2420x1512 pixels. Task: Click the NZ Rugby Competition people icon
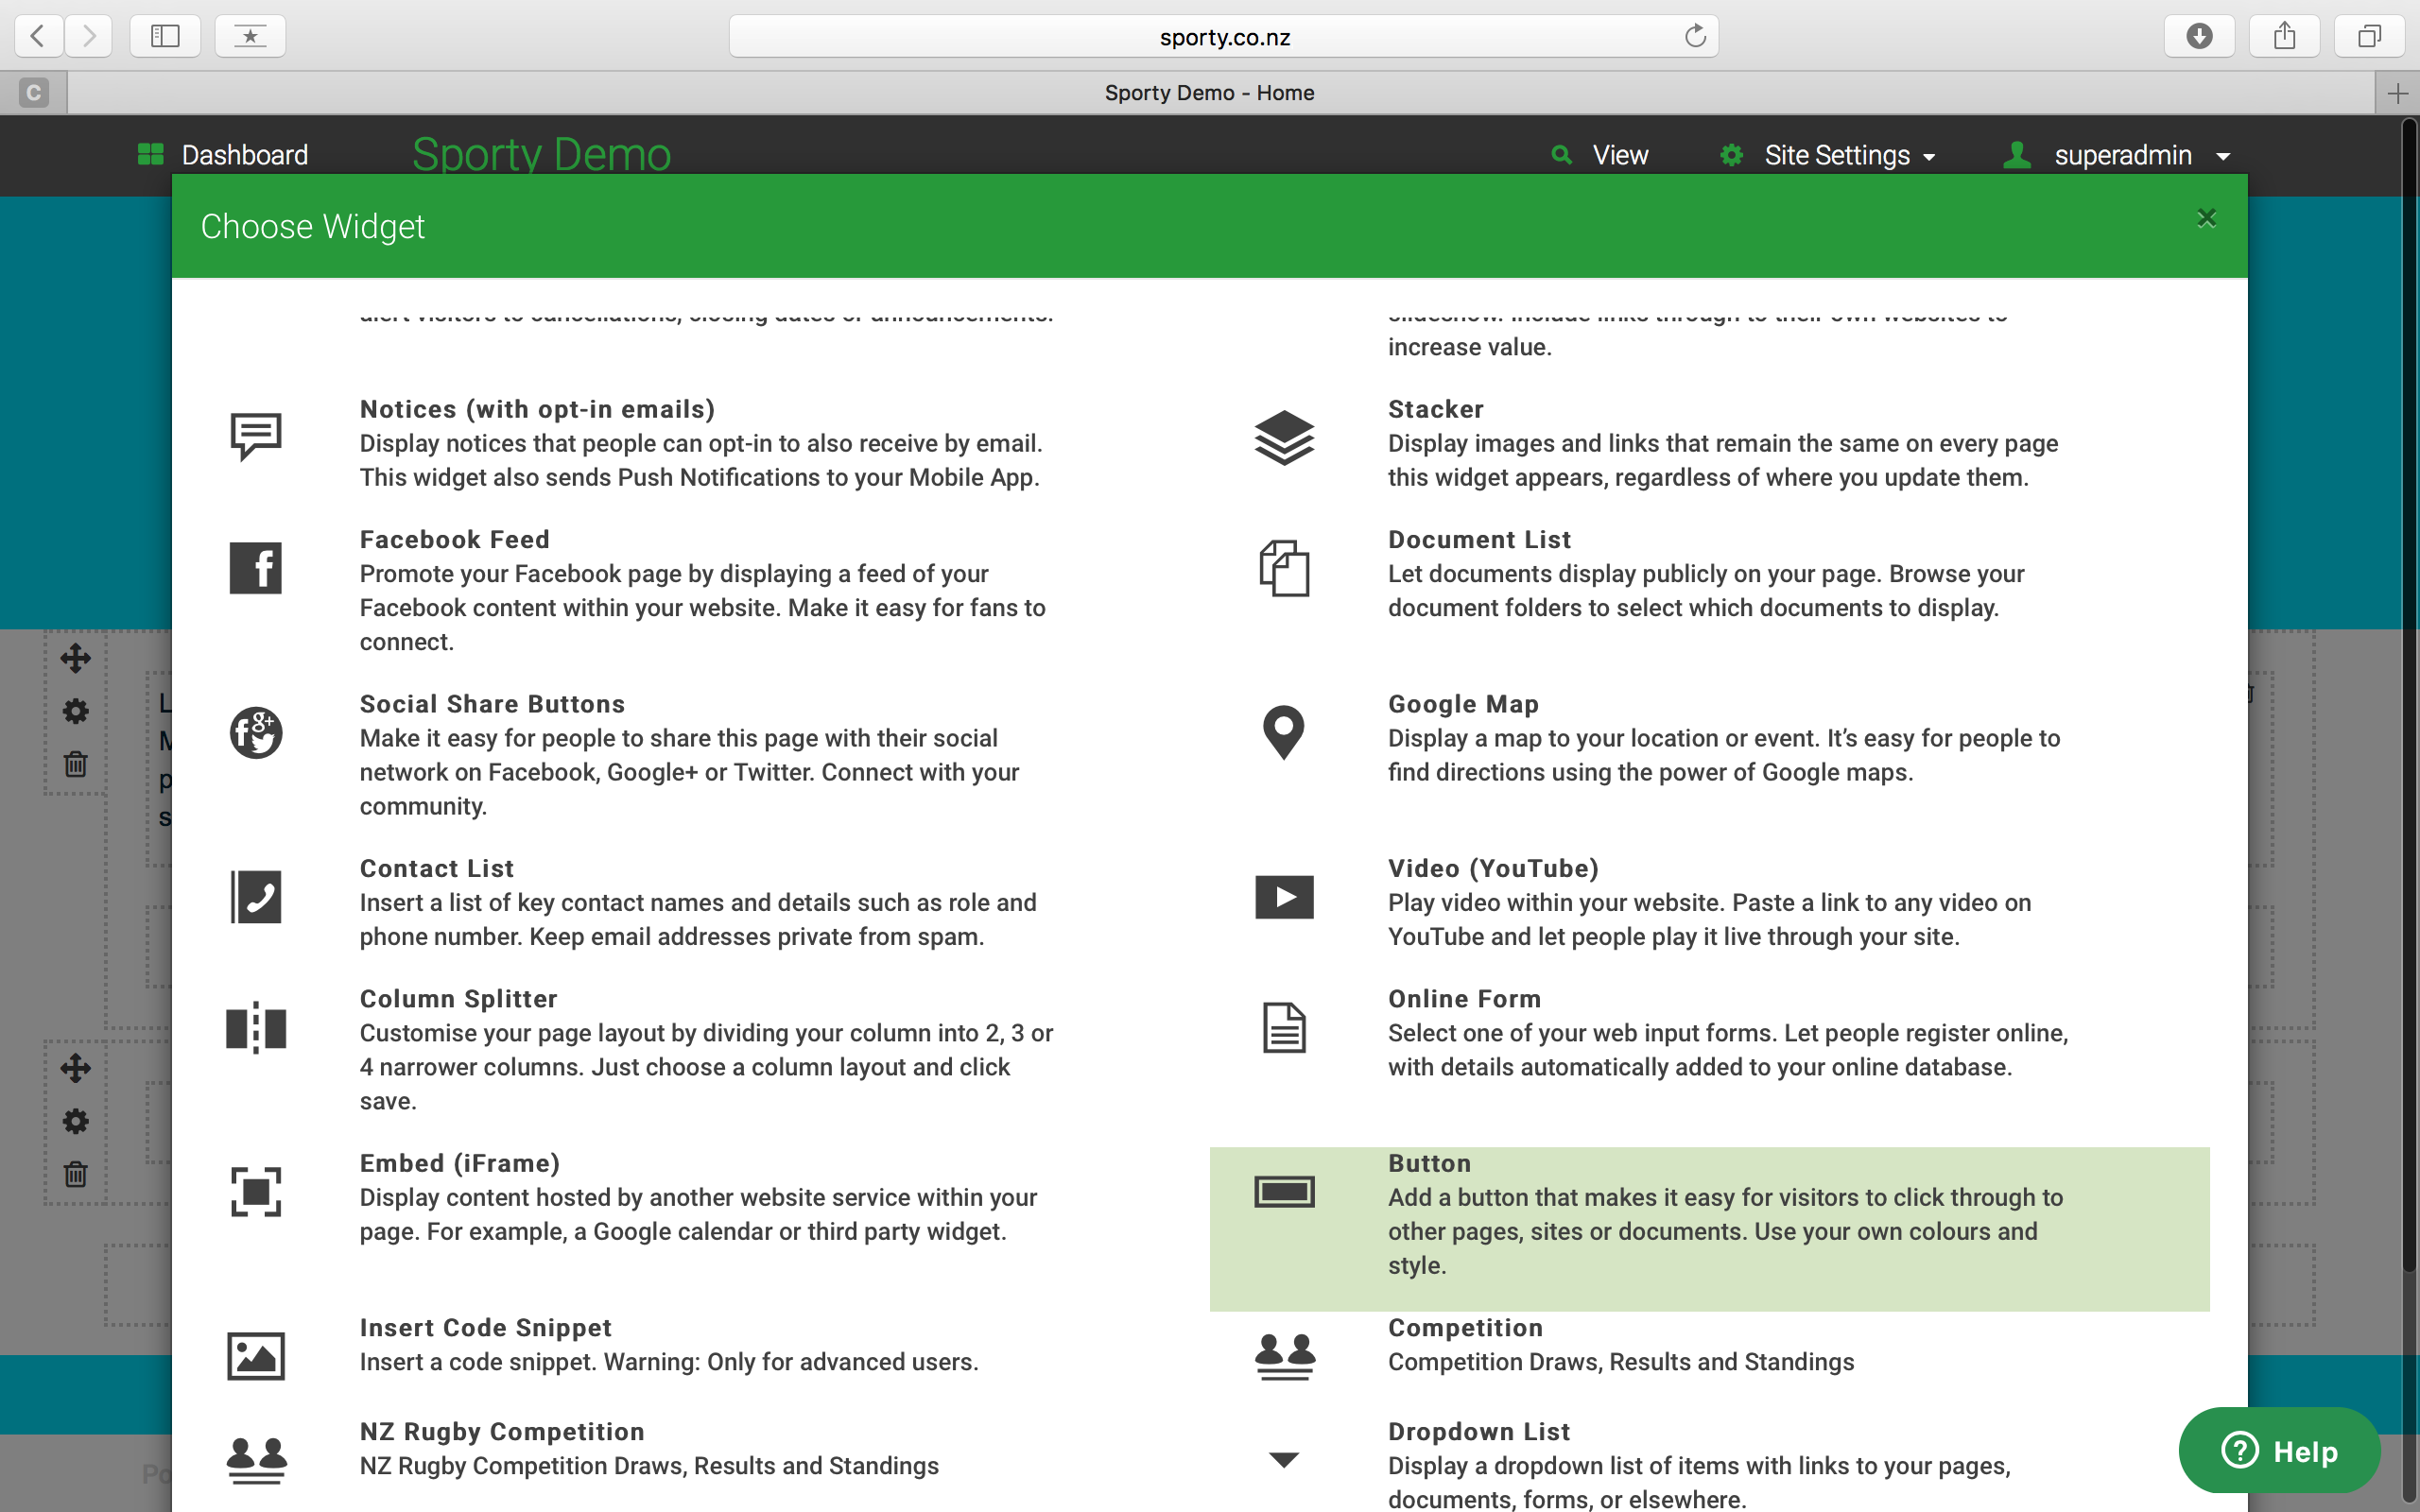(x=256, y=1460)
